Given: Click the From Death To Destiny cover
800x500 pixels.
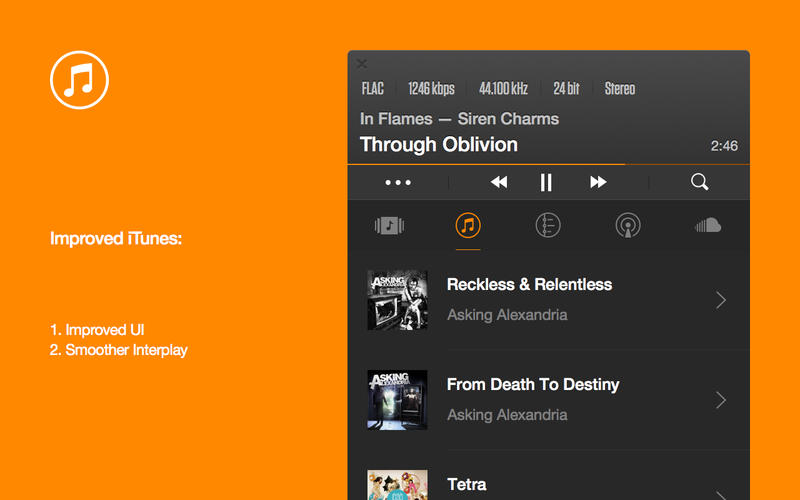Looking at the screenshot, I should pyautogui.click(x=397, y=400).
